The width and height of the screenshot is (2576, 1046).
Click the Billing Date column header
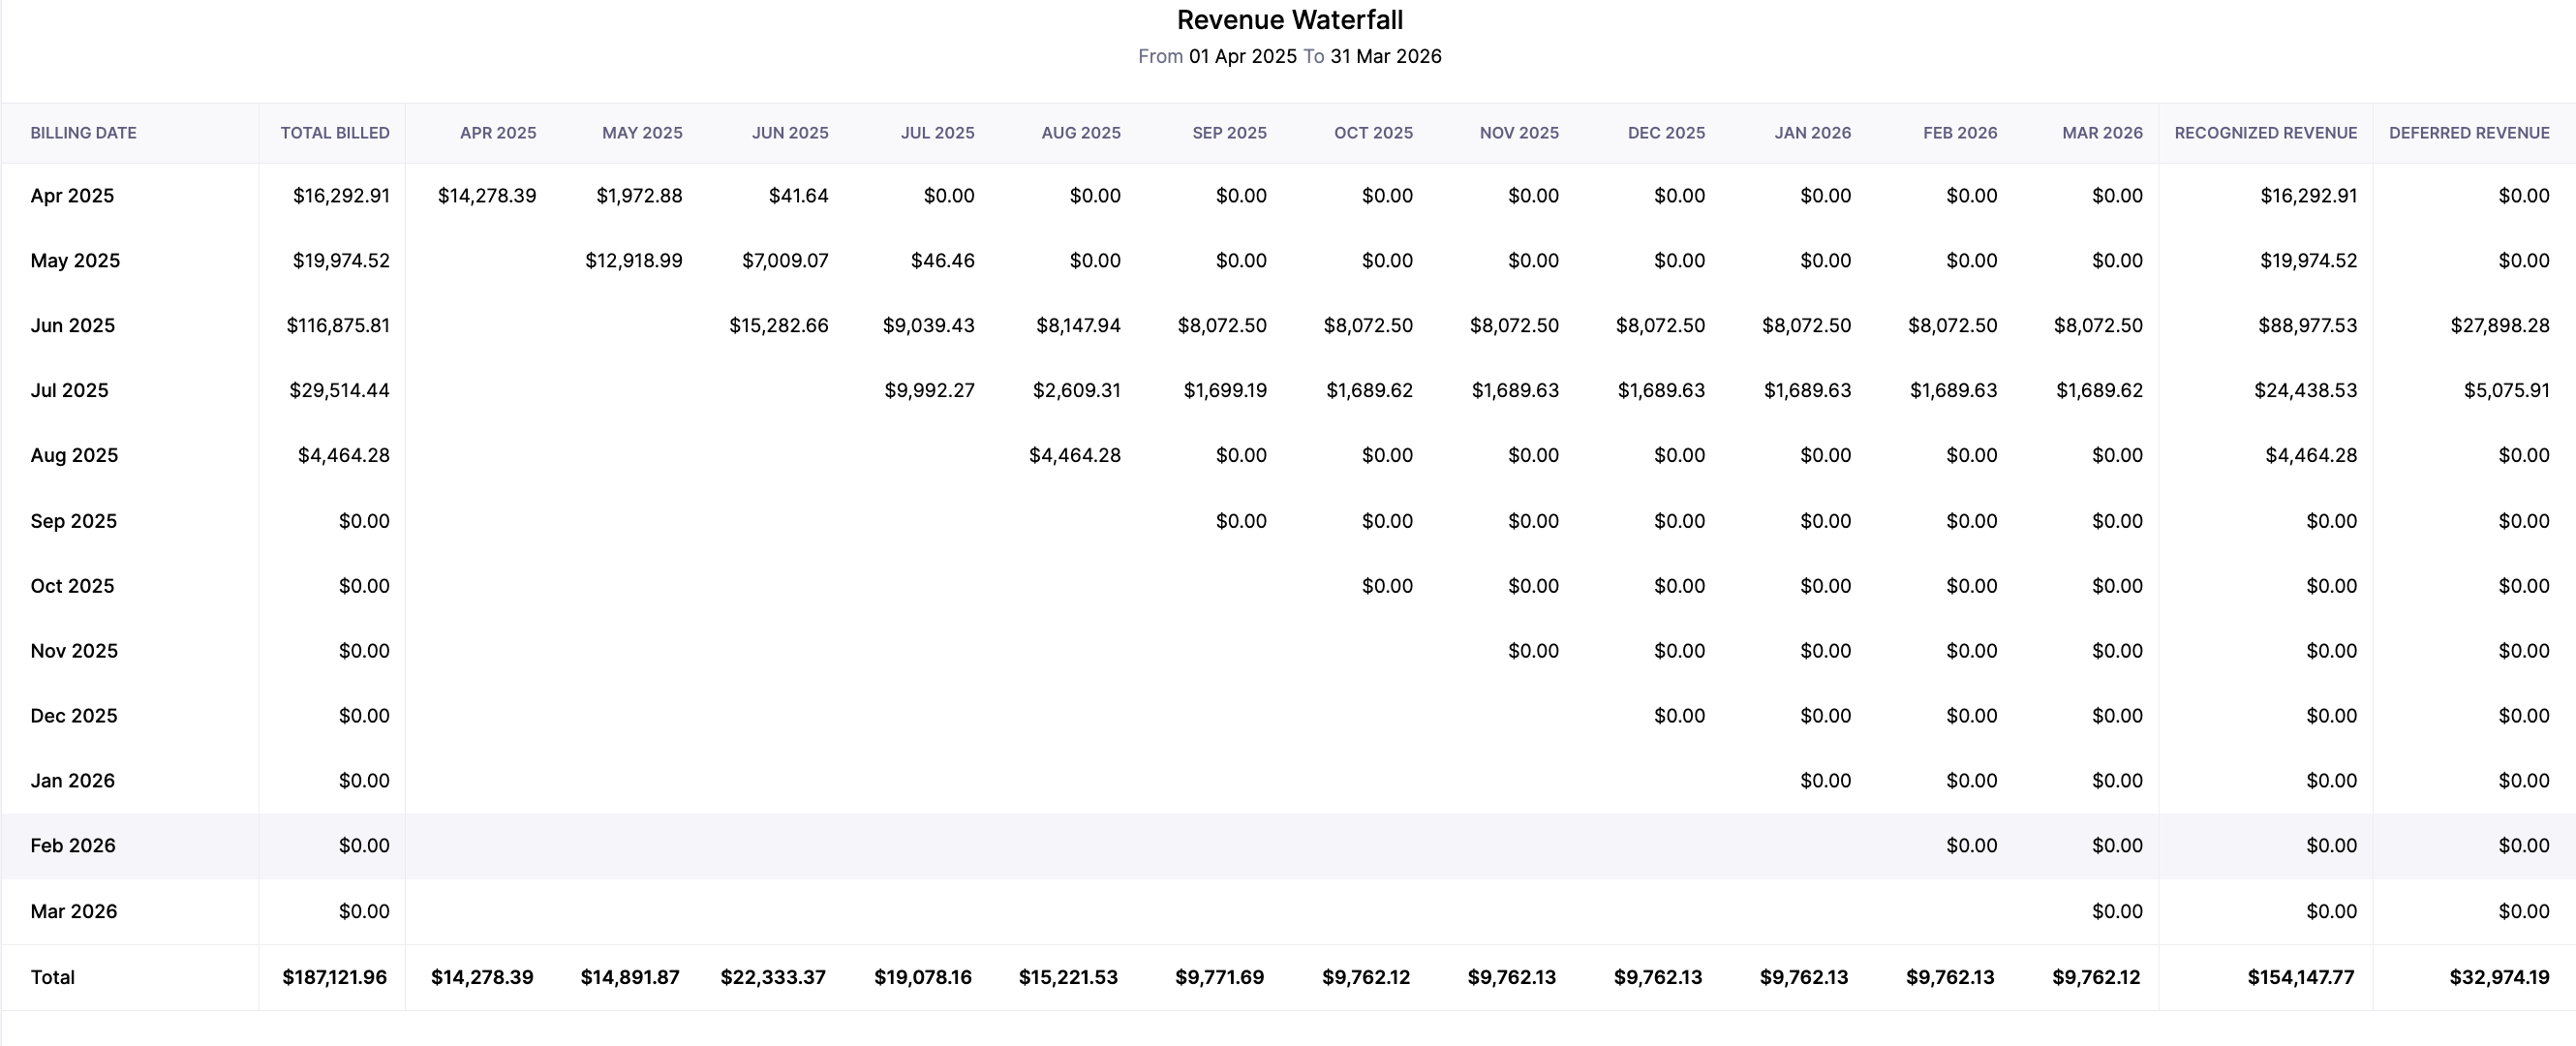(83, 133)
